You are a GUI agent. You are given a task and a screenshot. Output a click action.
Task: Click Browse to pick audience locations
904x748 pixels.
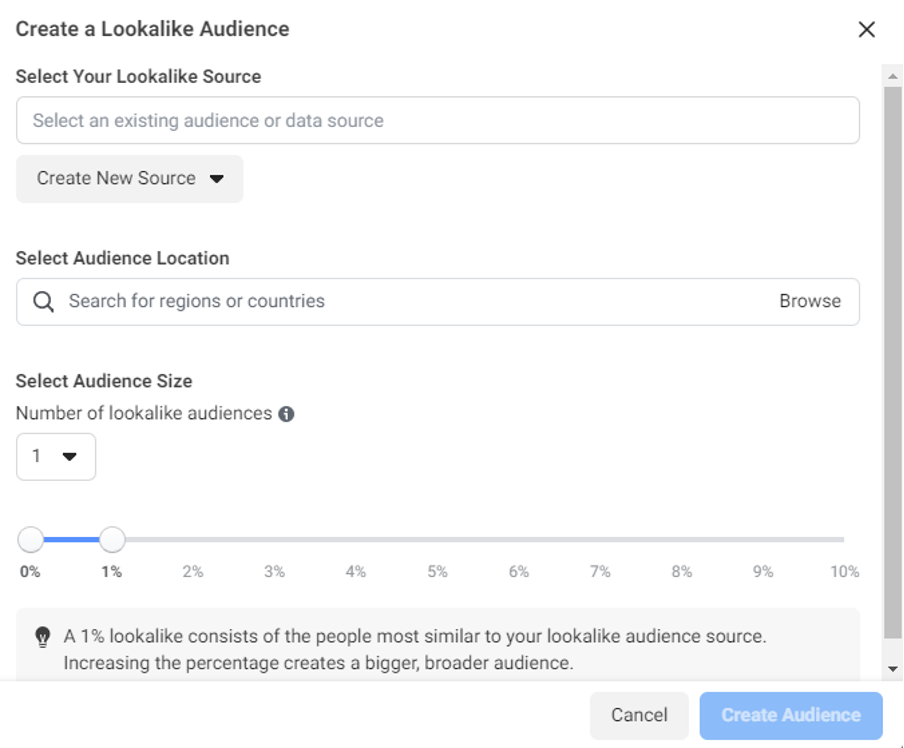pos(812,300)
